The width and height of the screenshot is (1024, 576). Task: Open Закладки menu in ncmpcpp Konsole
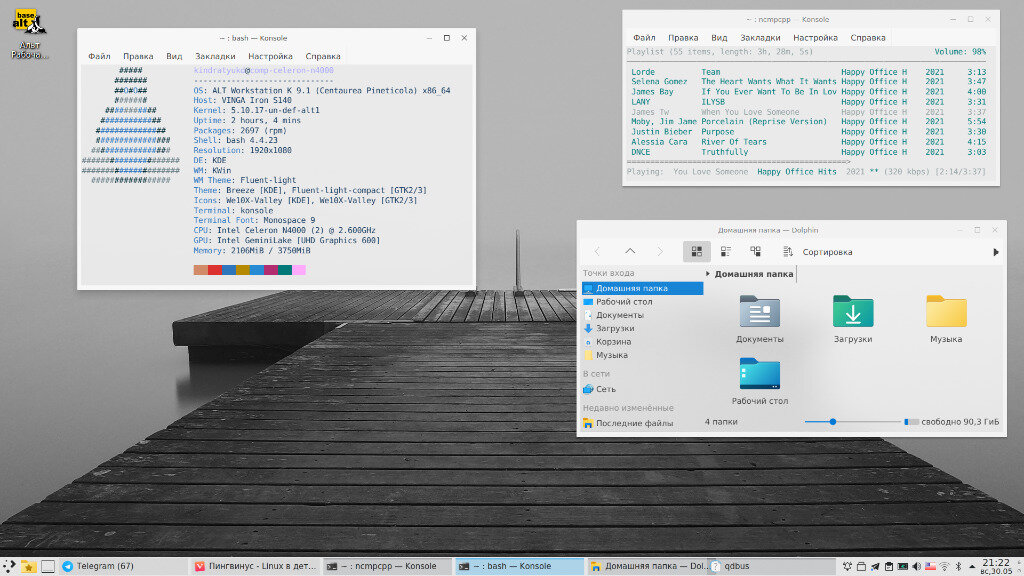pyautogui.click(x=760, y=38)
